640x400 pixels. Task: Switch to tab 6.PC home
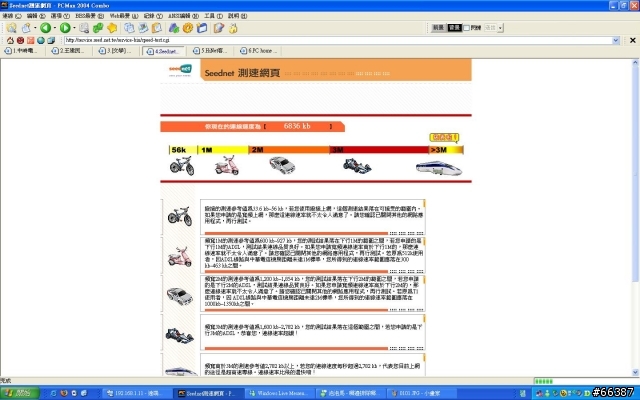coord(259,51)
